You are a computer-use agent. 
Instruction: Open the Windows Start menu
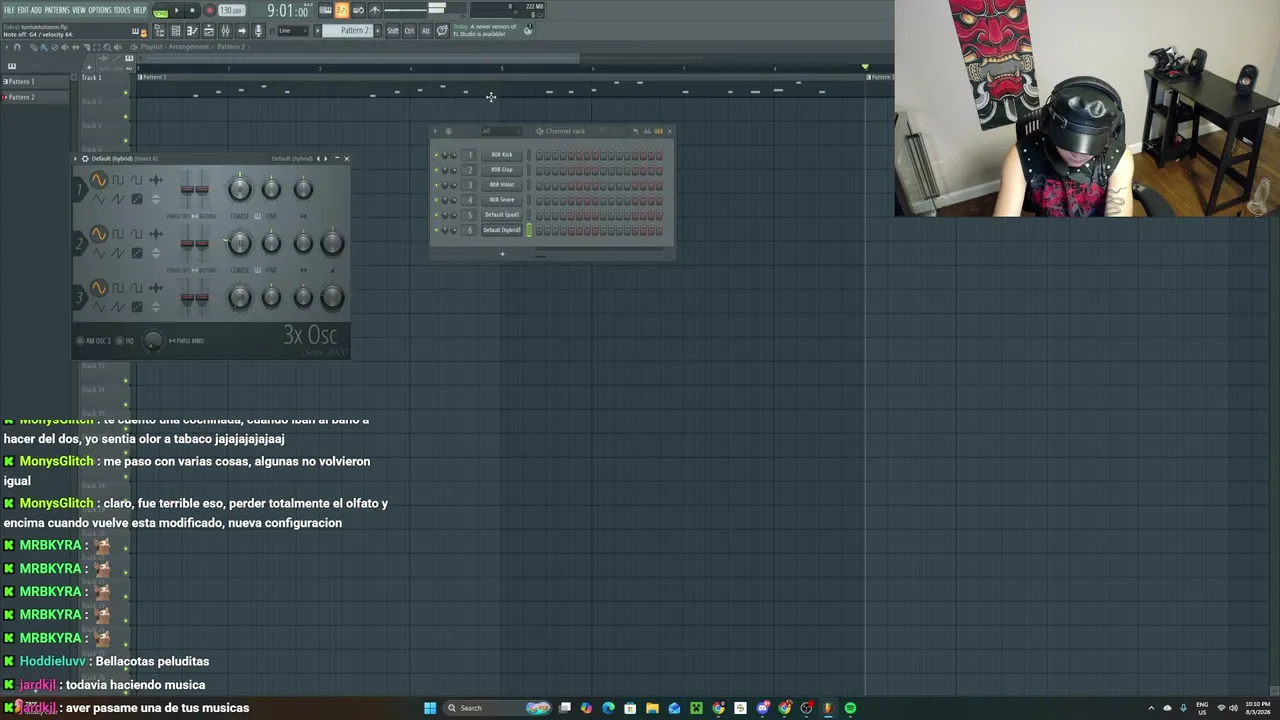(430, 708)
